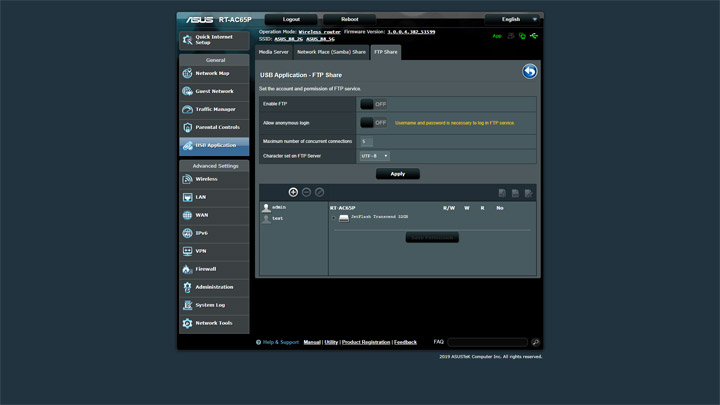Click the ASUS 5G SSID link
Image resolution: width=720 pixels, height=405 pixels.
pyautogui.click(x=321, y=39)
